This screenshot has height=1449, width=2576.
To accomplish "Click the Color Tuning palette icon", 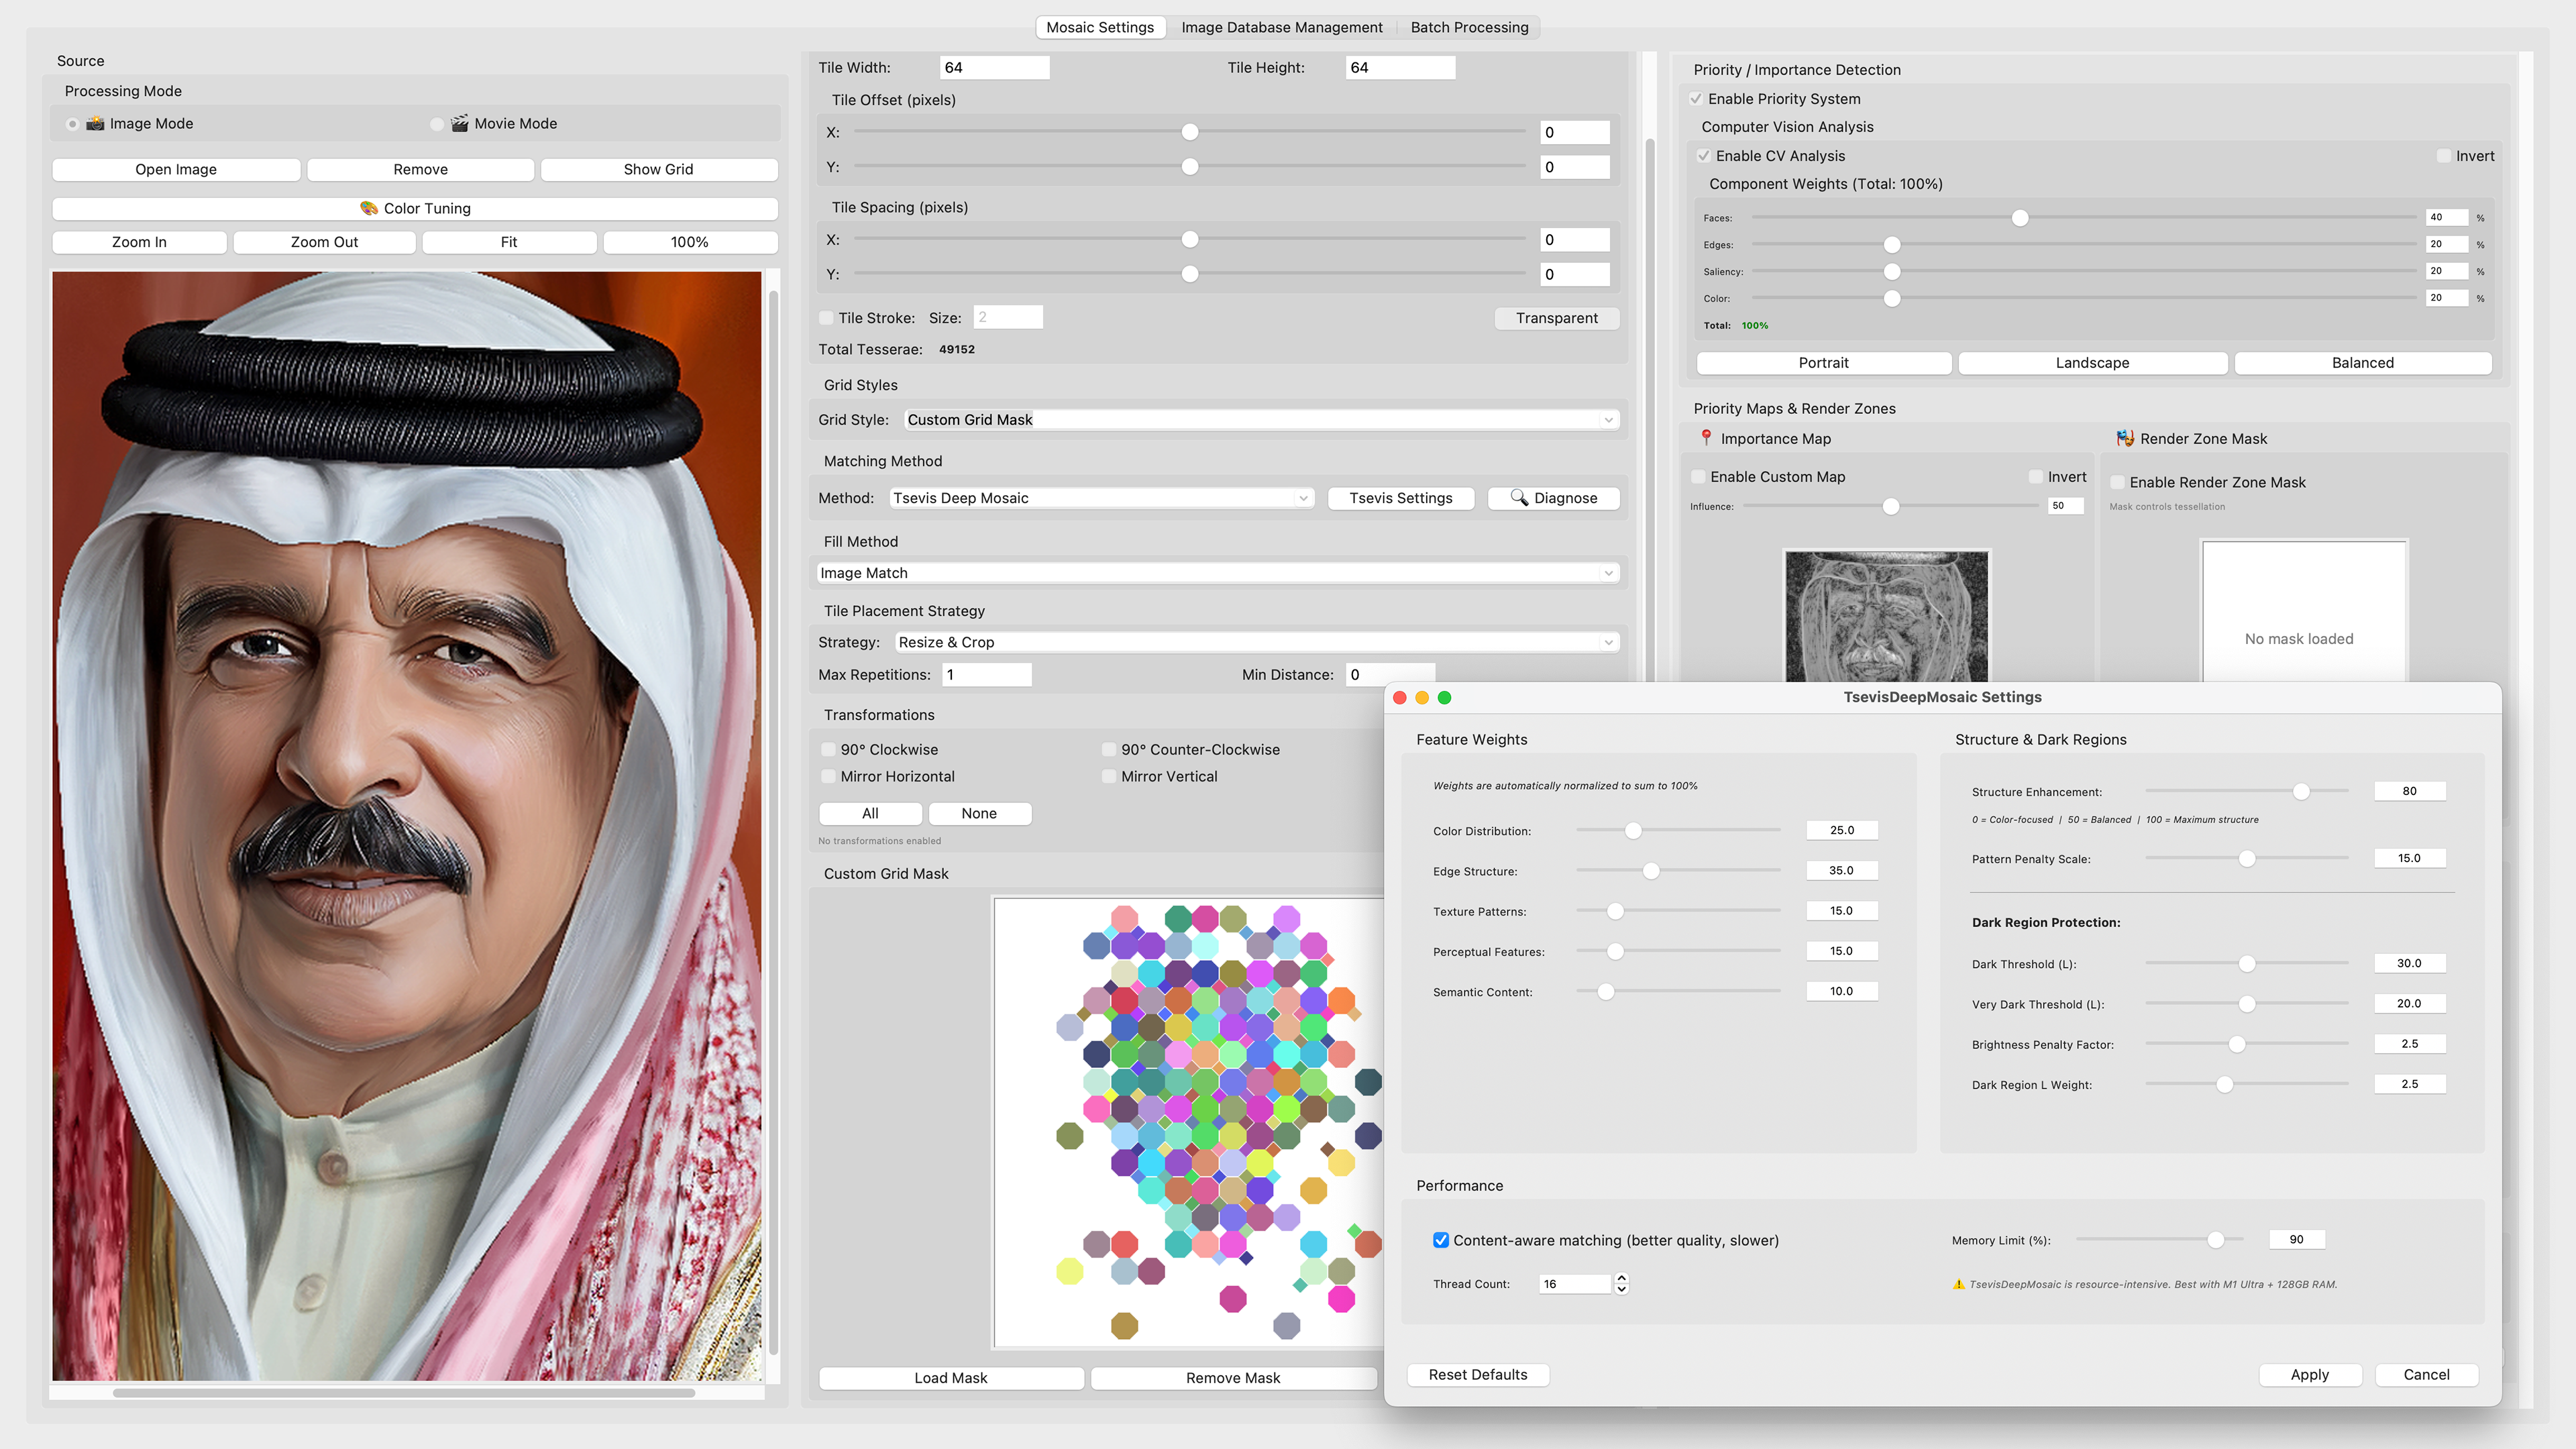I will click(370, 208).
